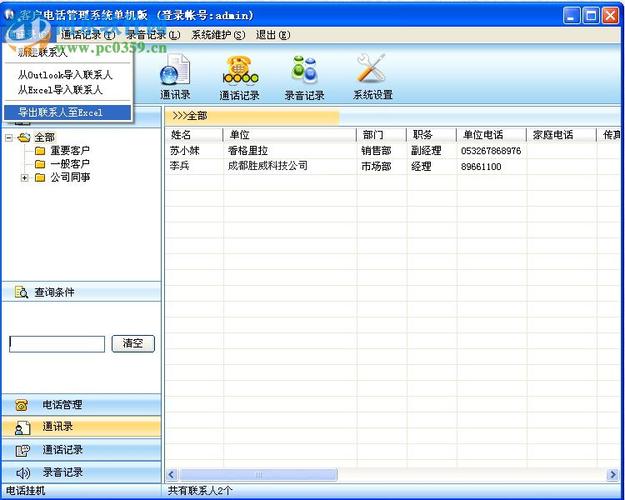Click phone number 89661100

pyautogui.click(x=481, y=167)
